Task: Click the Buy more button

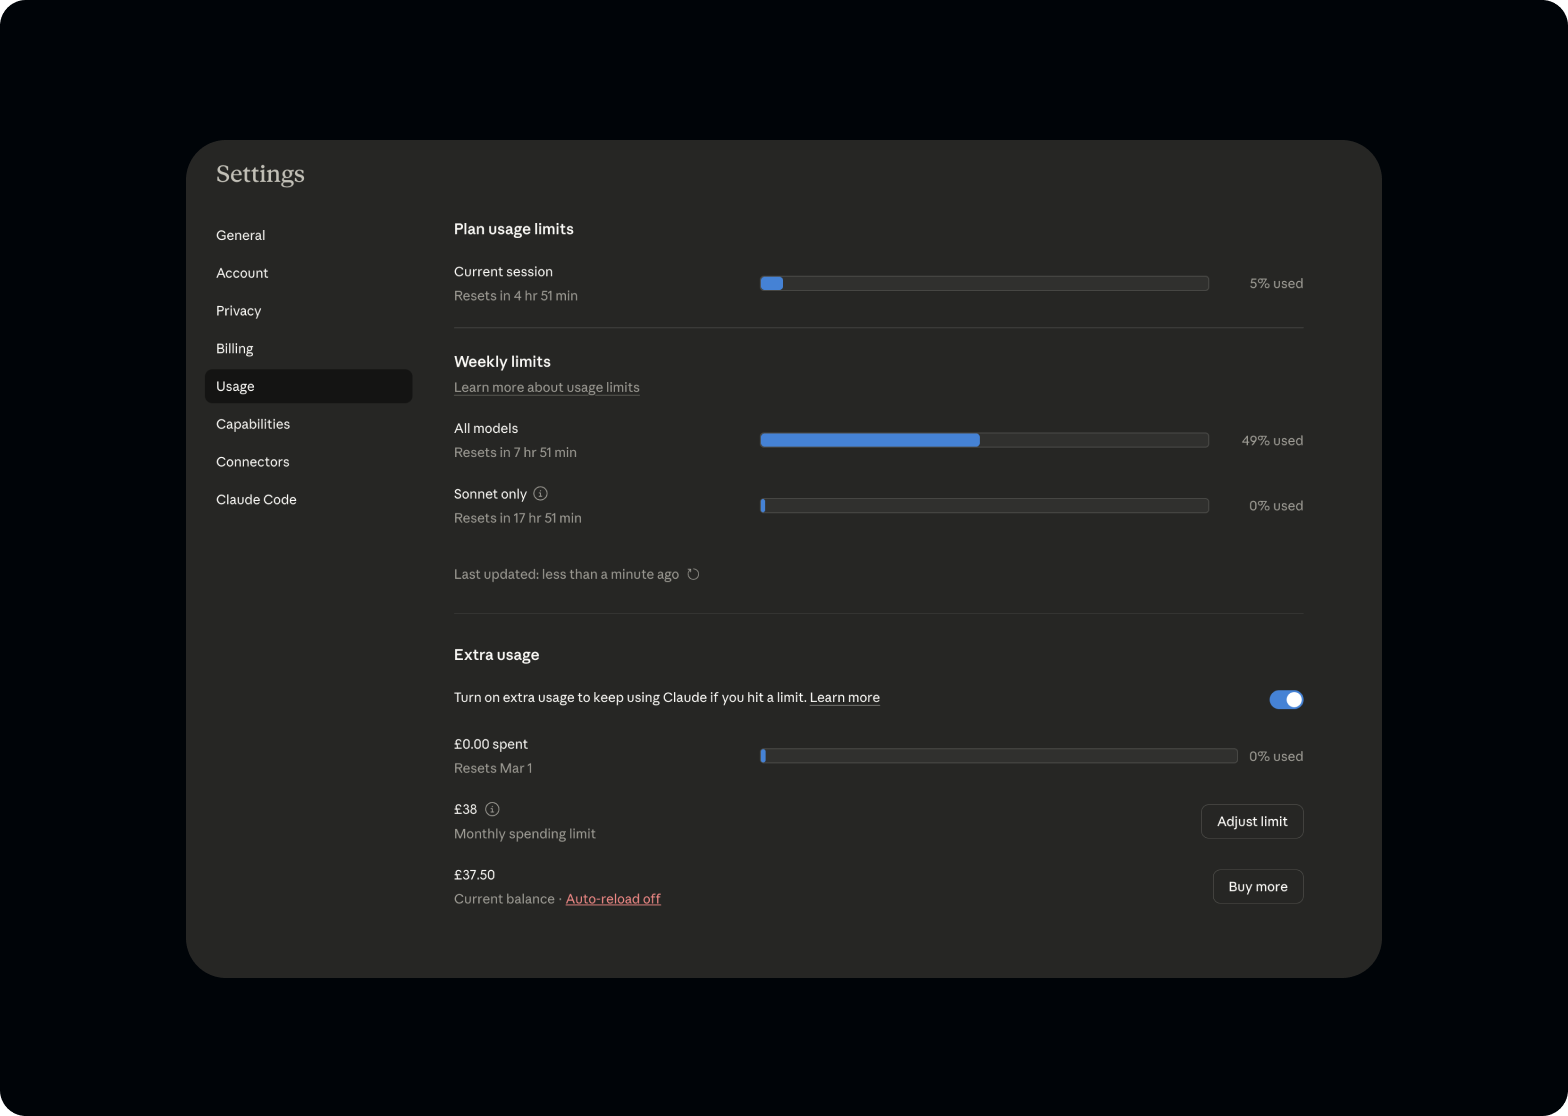Action: [x=1258, y=887]
